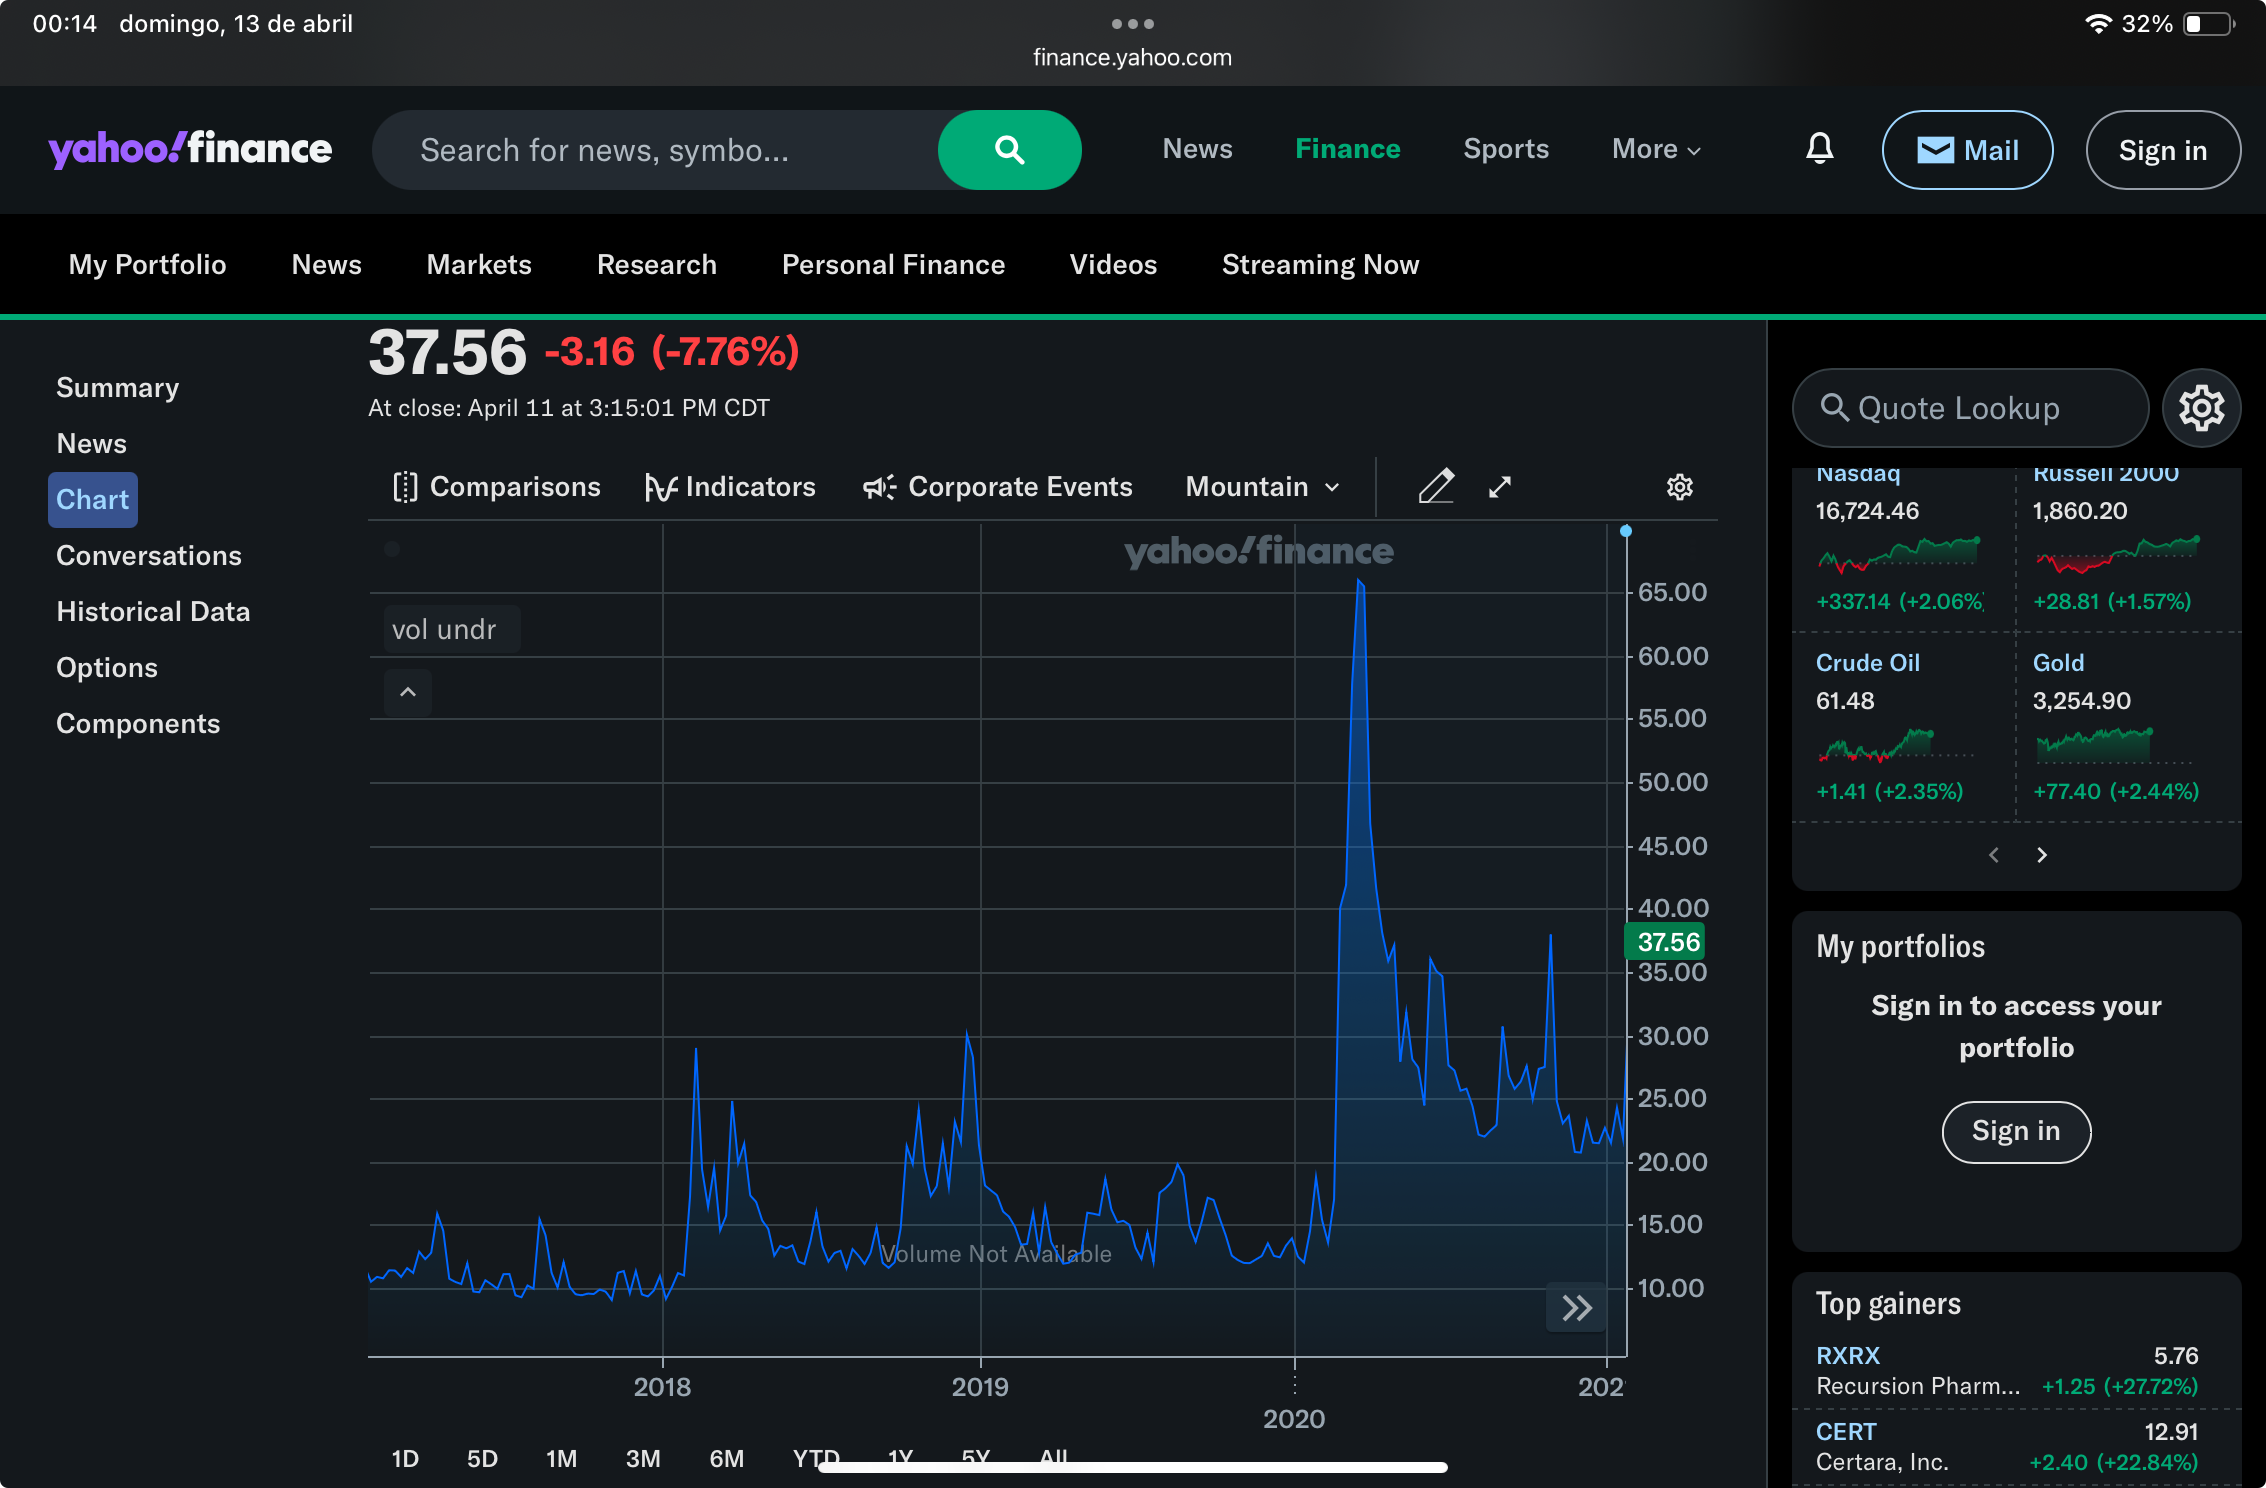Open Historical Data in sidebar
The width and height of the screenshot is (2266, 1488).
tap(153, 611)
